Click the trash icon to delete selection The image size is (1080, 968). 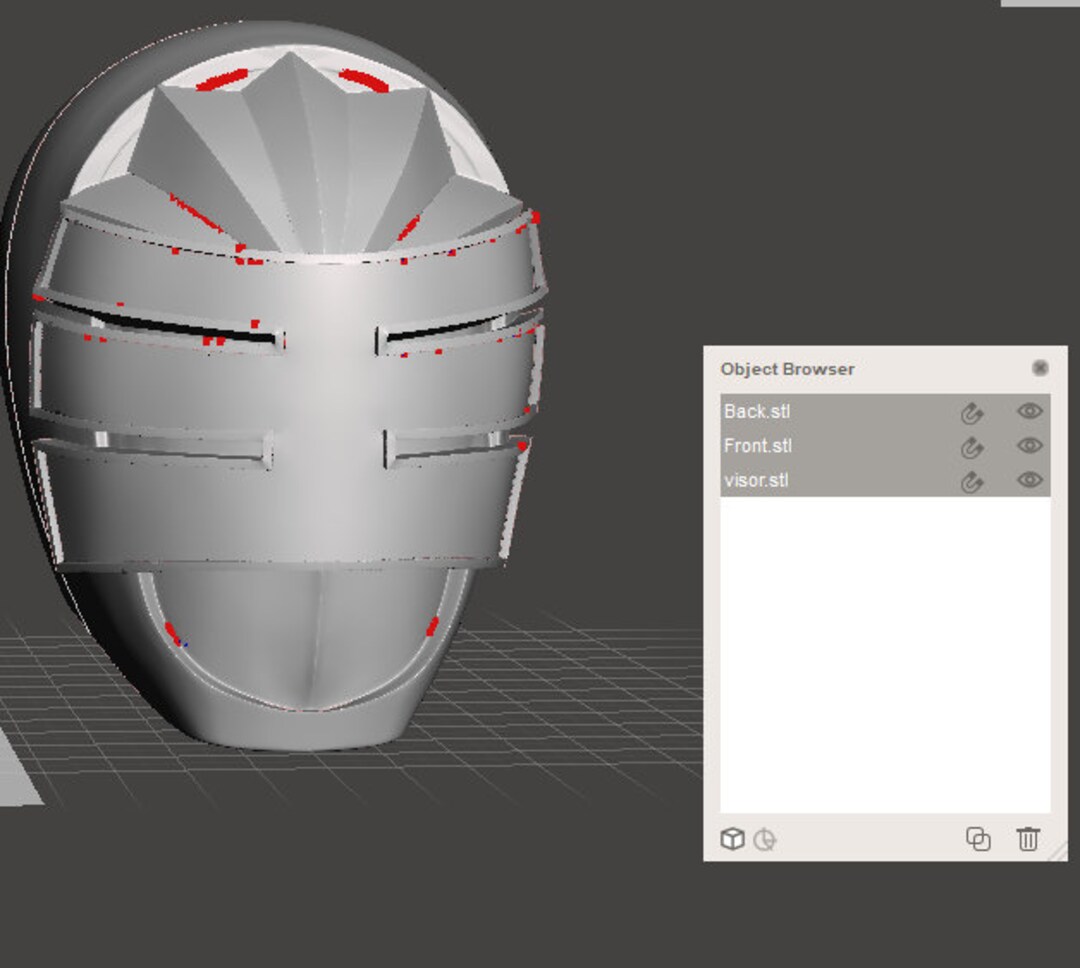(1029, 841)
